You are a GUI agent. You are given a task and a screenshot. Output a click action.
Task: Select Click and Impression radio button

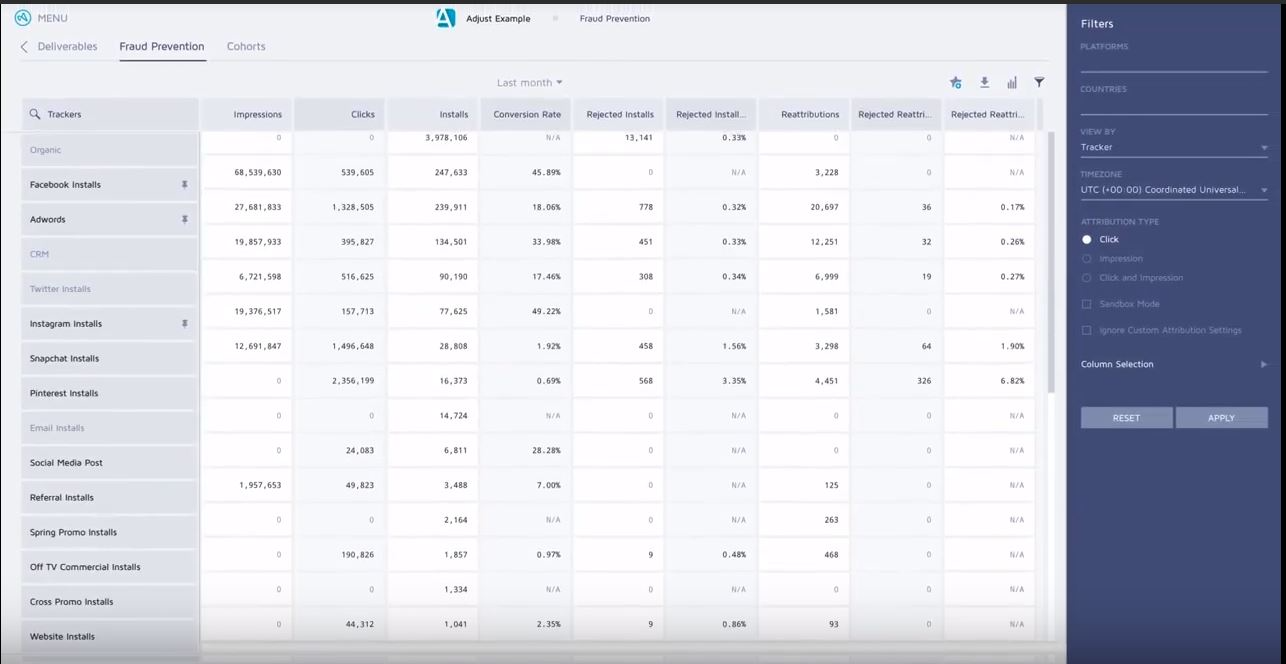pyautogui.click(x=1087, y=278)
